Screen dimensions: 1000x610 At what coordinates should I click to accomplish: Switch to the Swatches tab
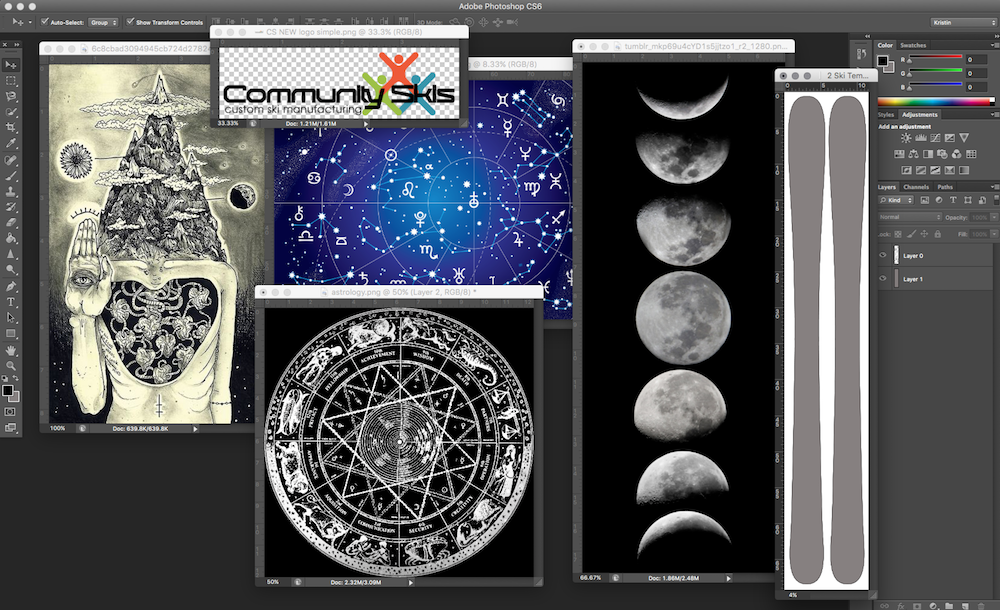coord(913,45)
